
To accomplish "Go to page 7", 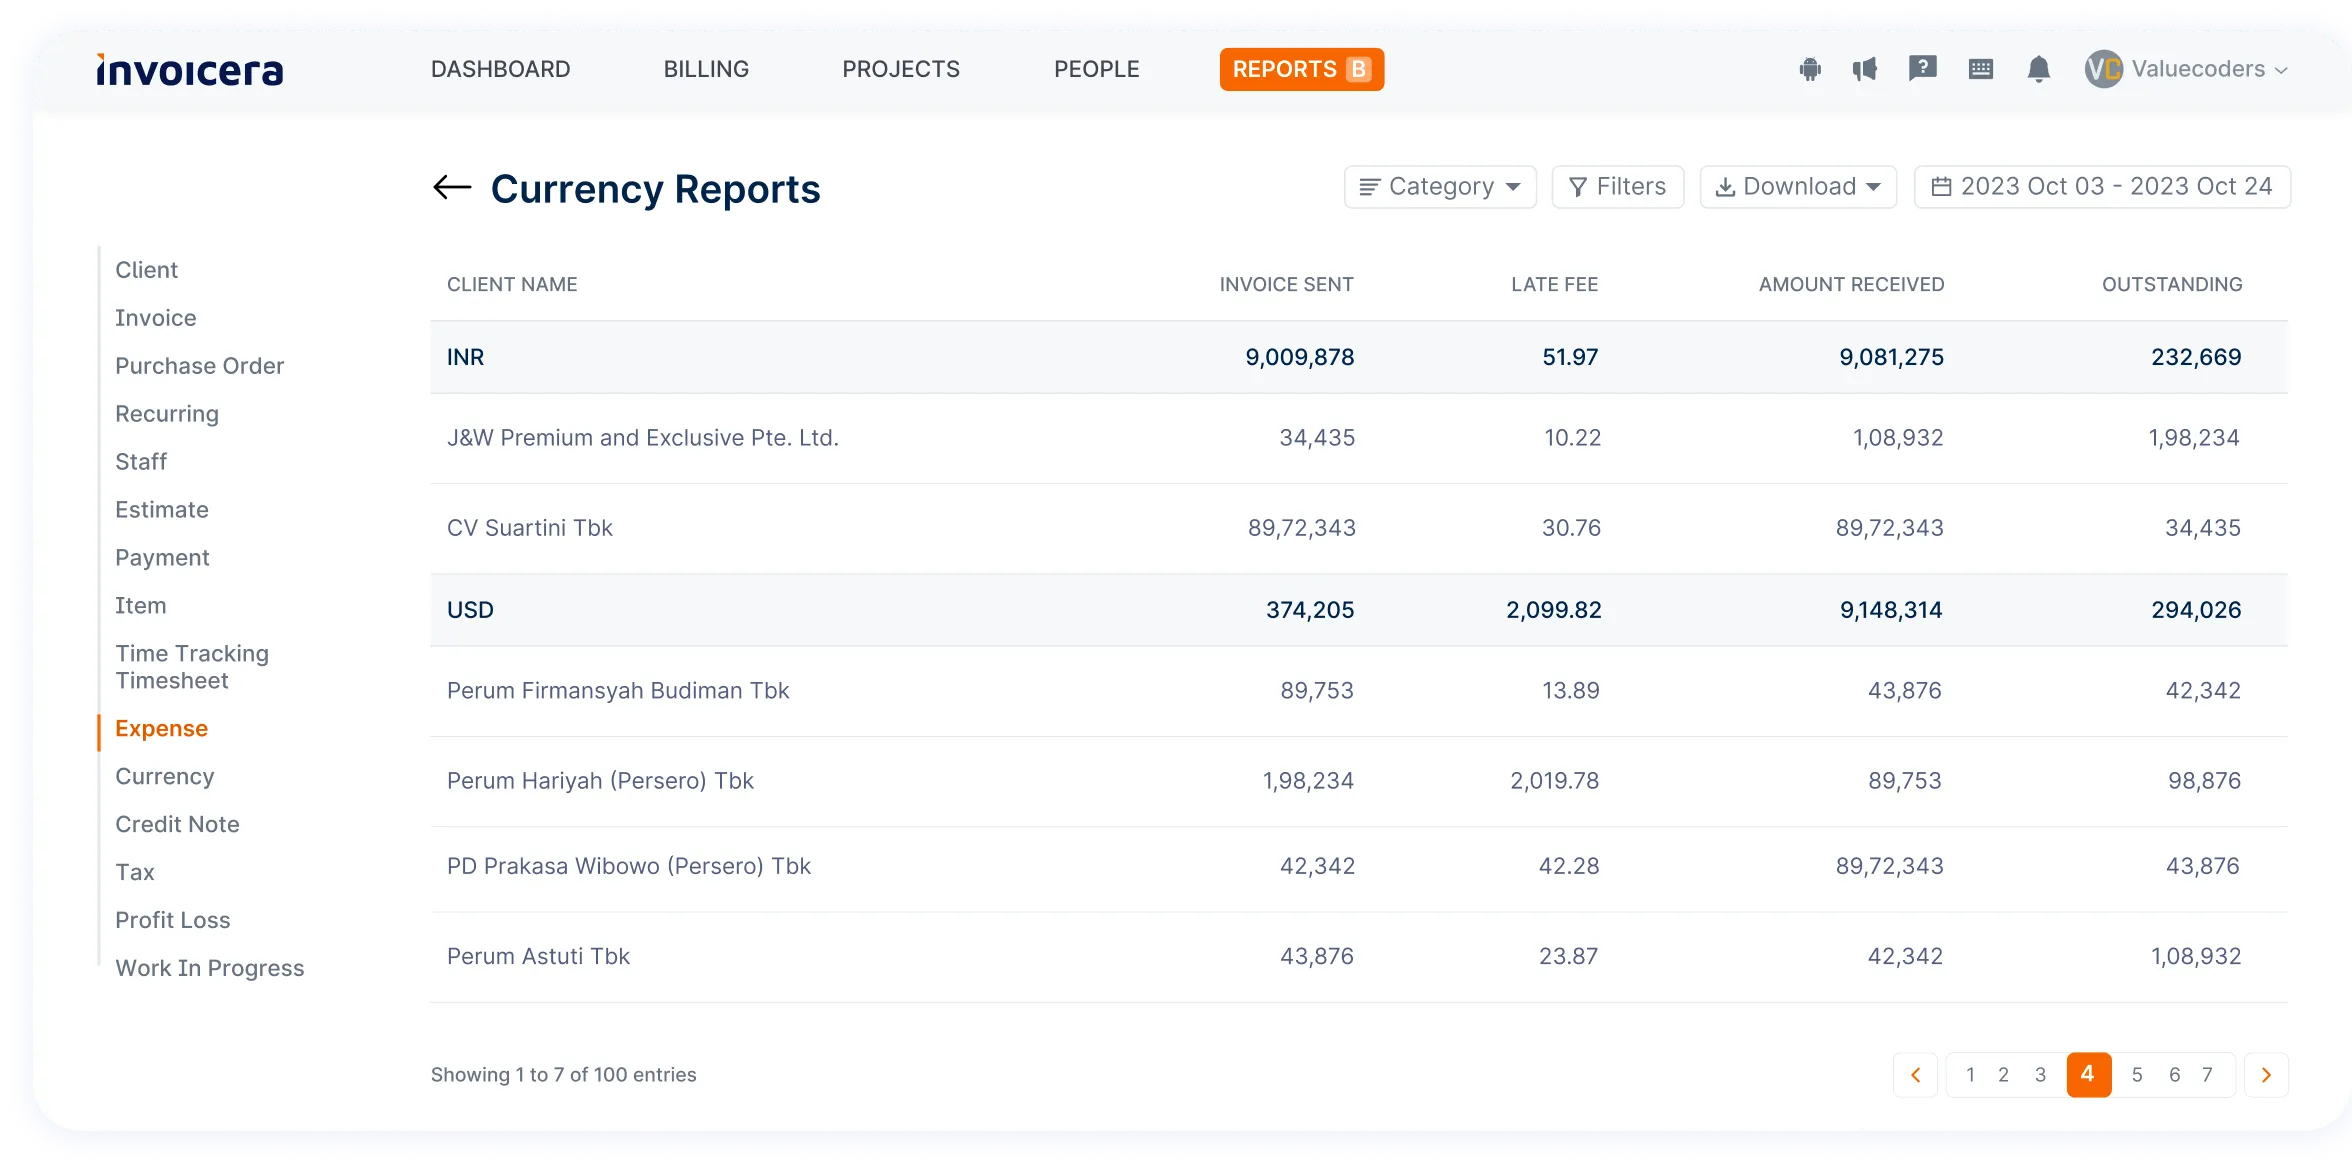I will click(2207, 1075).
